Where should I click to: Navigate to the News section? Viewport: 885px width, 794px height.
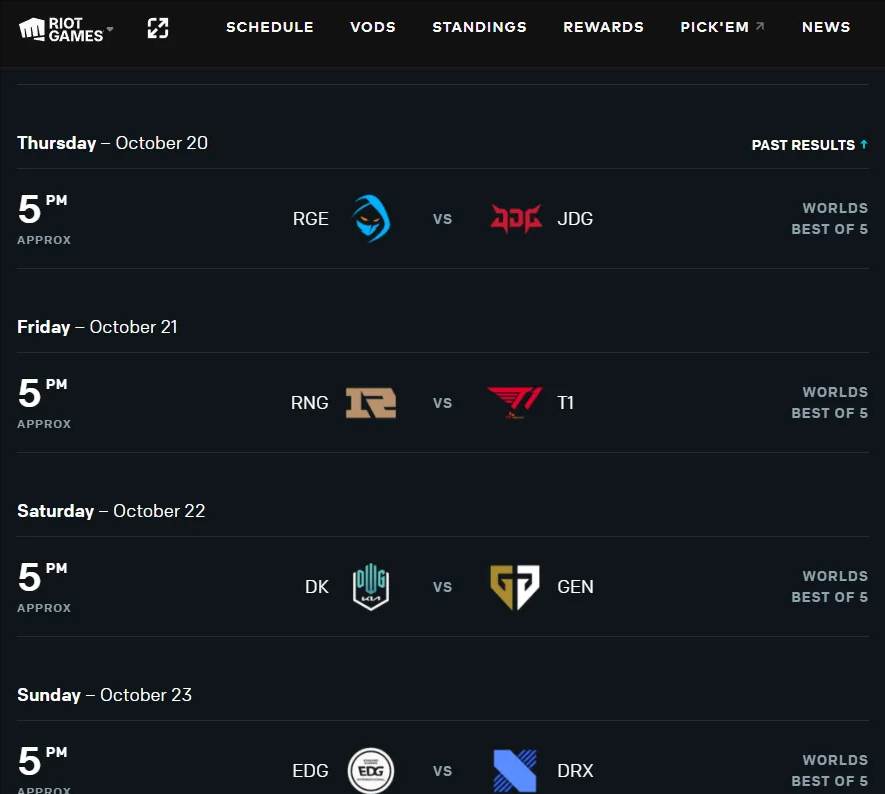(x=826, y=27)
